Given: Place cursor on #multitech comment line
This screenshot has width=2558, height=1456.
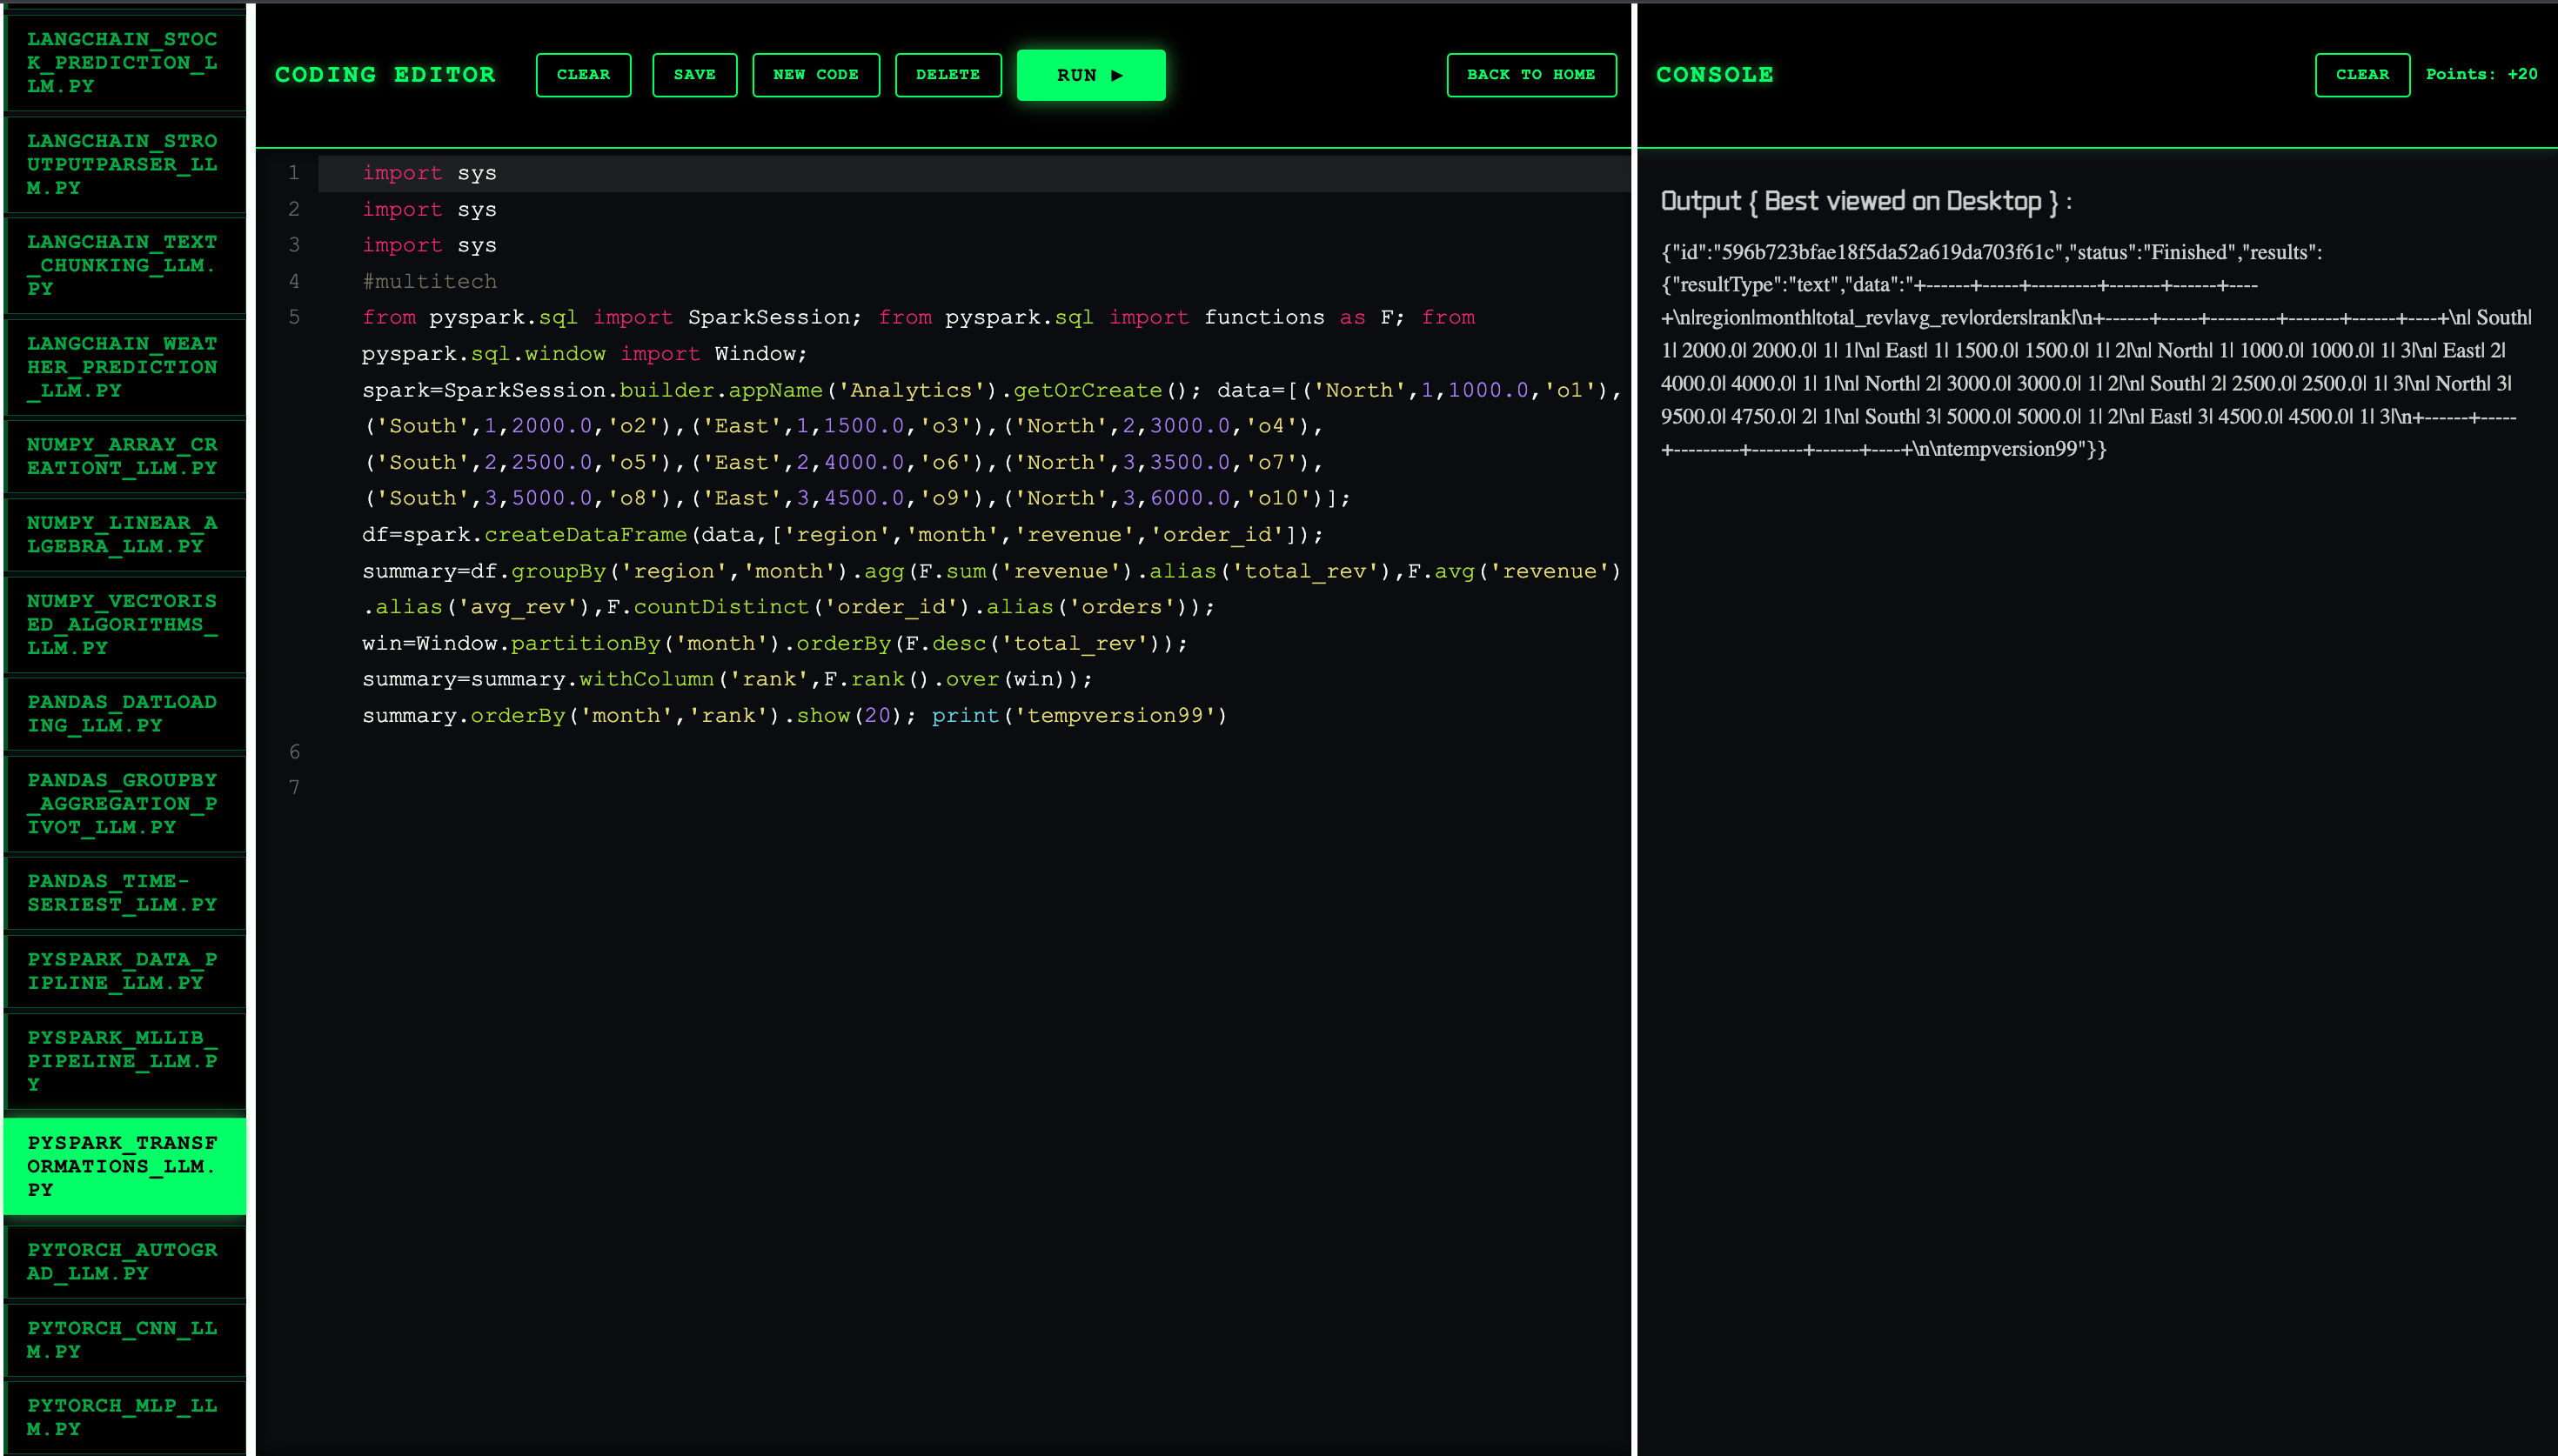Looking at the screenshot, I should pos(429,282).
